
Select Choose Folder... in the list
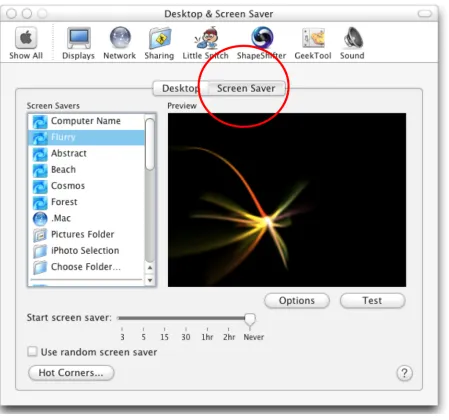coord(86,267)
